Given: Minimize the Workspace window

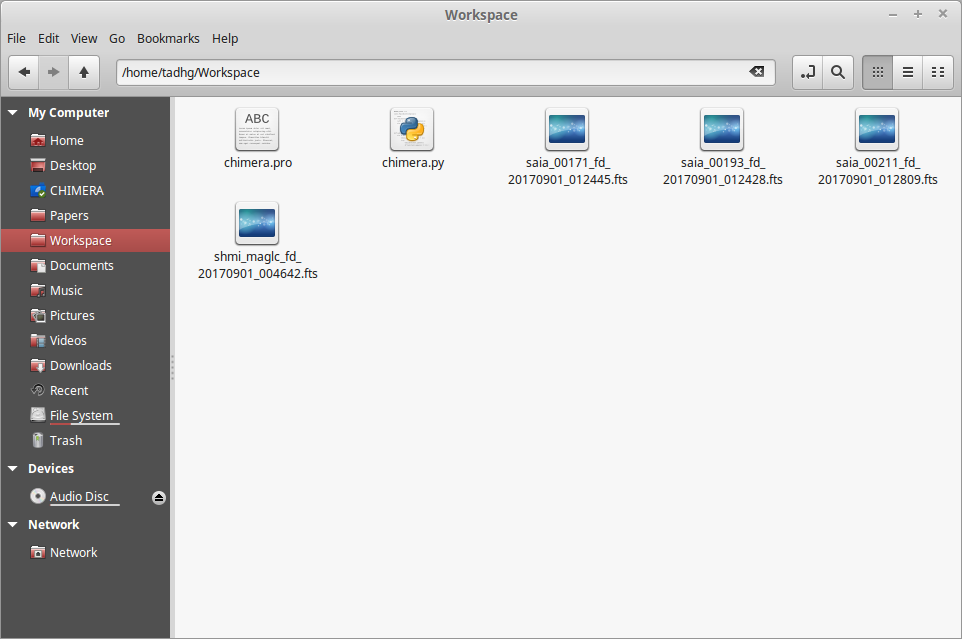Looking at the screenshot, I should coord(893,14).
